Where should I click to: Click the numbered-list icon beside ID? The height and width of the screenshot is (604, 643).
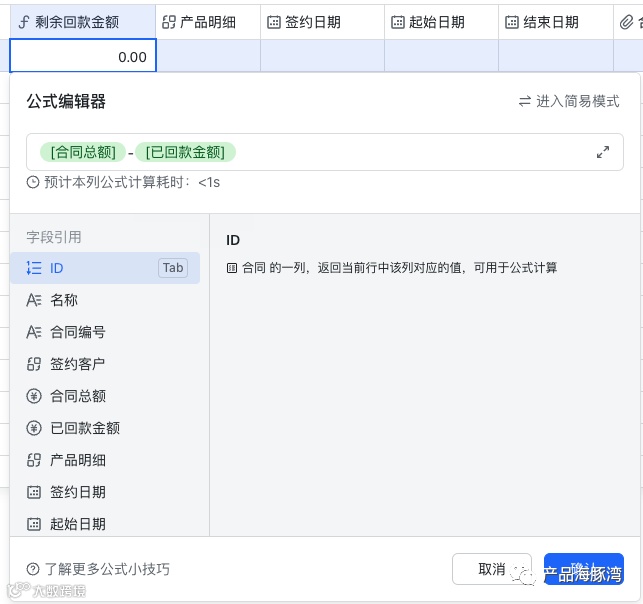point(34,268)
